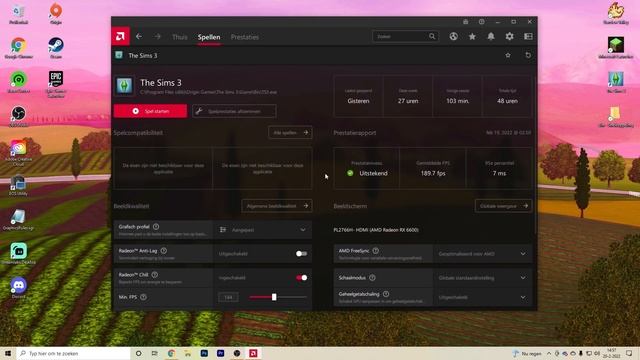The width and height of the screenshot is (640, 360).
Task: Open help for Radeon Chill
Action: click(155, 275)
